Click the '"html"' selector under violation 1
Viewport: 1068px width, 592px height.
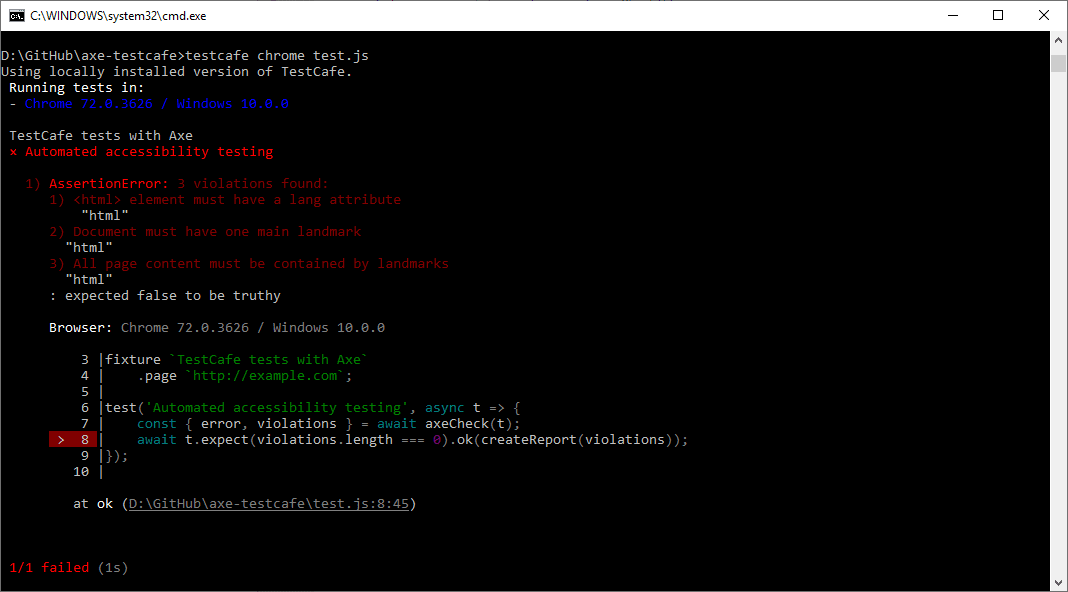point(105,215)
